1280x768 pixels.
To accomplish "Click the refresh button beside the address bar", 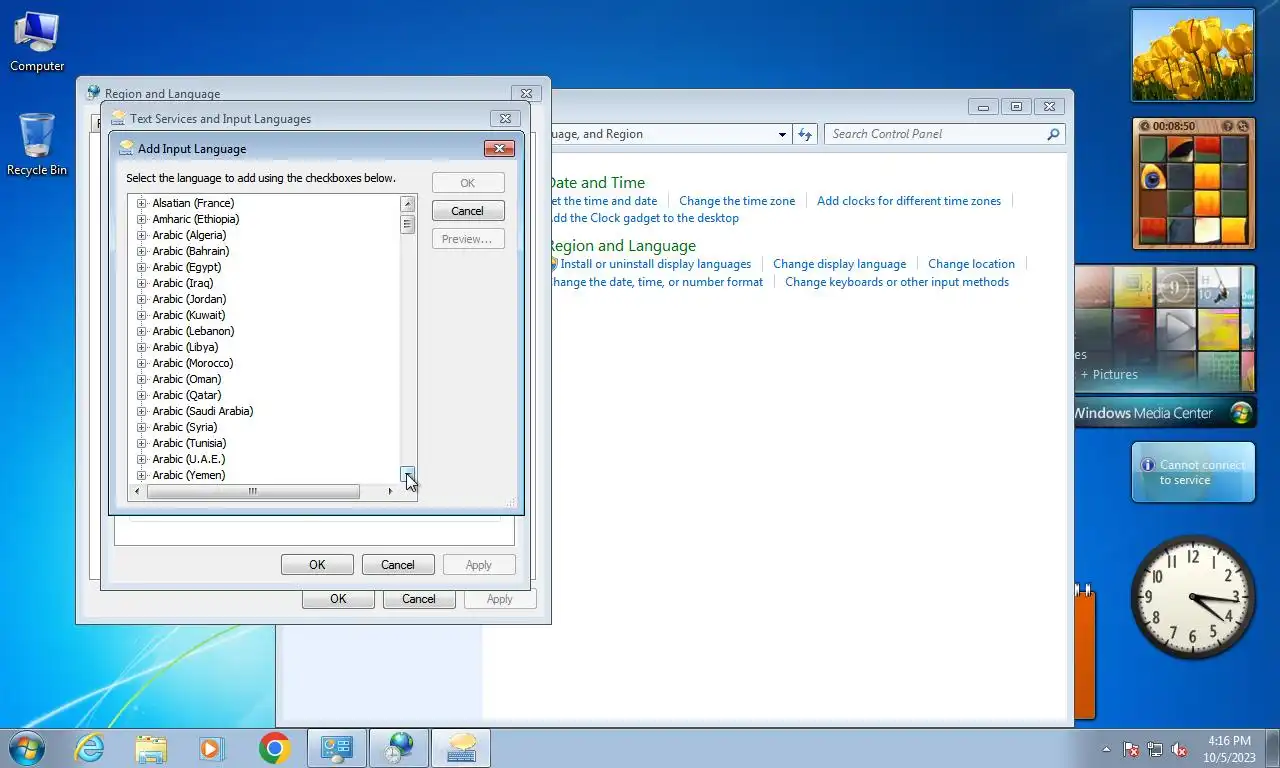I will click(805, 134).
